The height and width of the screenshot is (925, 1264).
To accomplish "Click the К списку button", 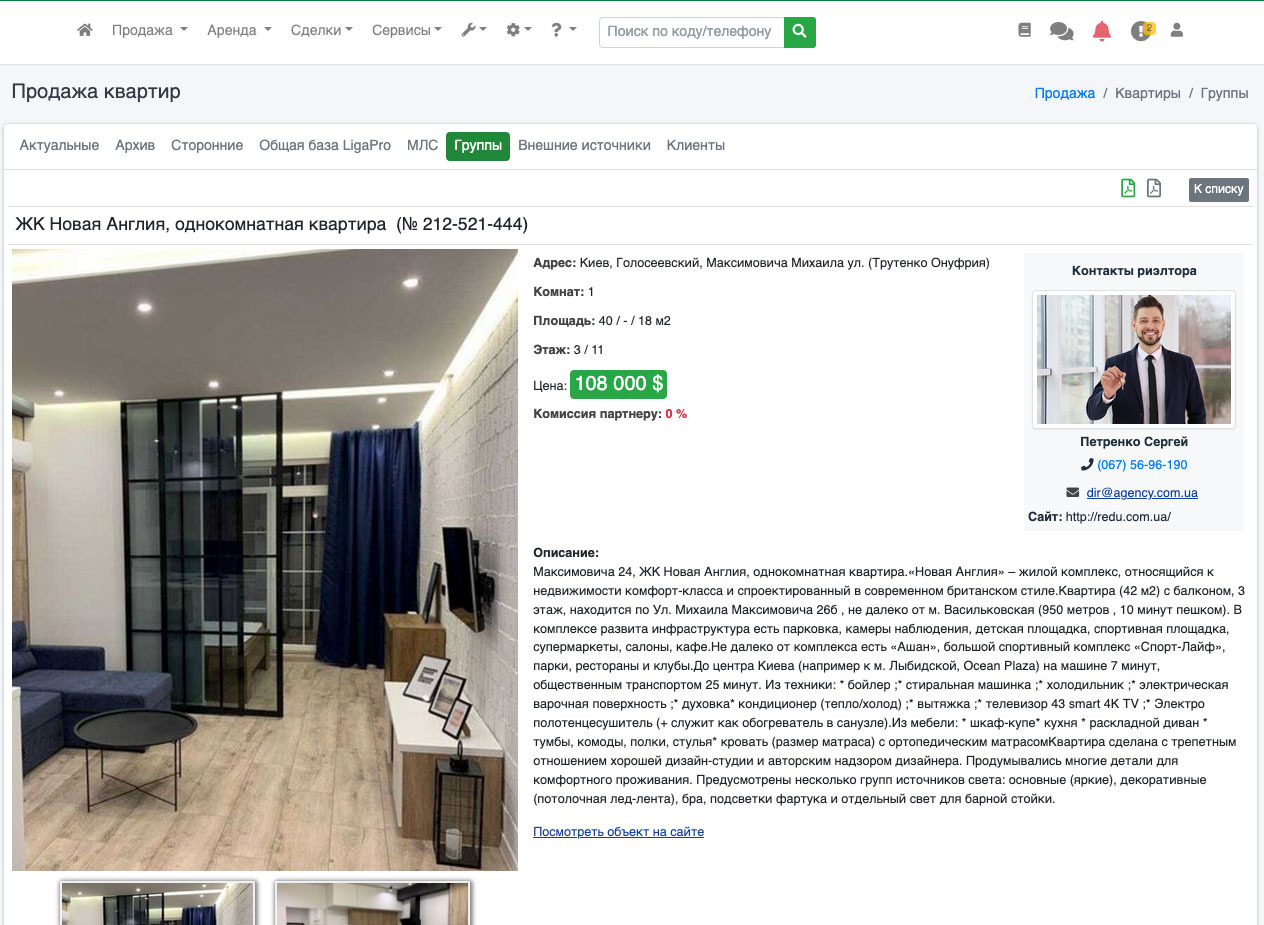I will (1219, 189).
